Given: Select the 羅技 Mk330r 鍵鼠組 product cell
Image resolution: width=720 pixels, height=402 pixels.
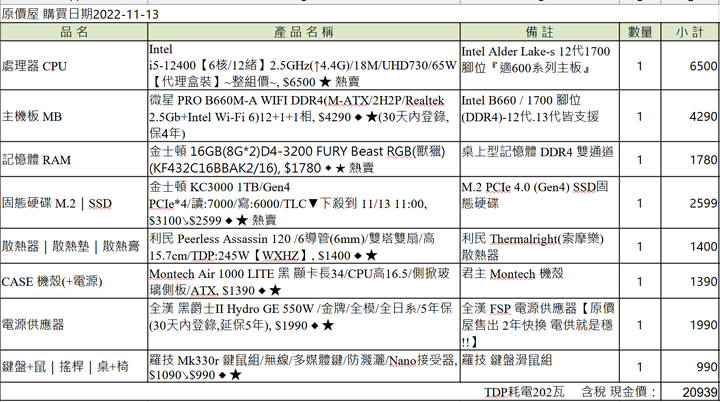Looking at the screenshot, I should (304, 366).
